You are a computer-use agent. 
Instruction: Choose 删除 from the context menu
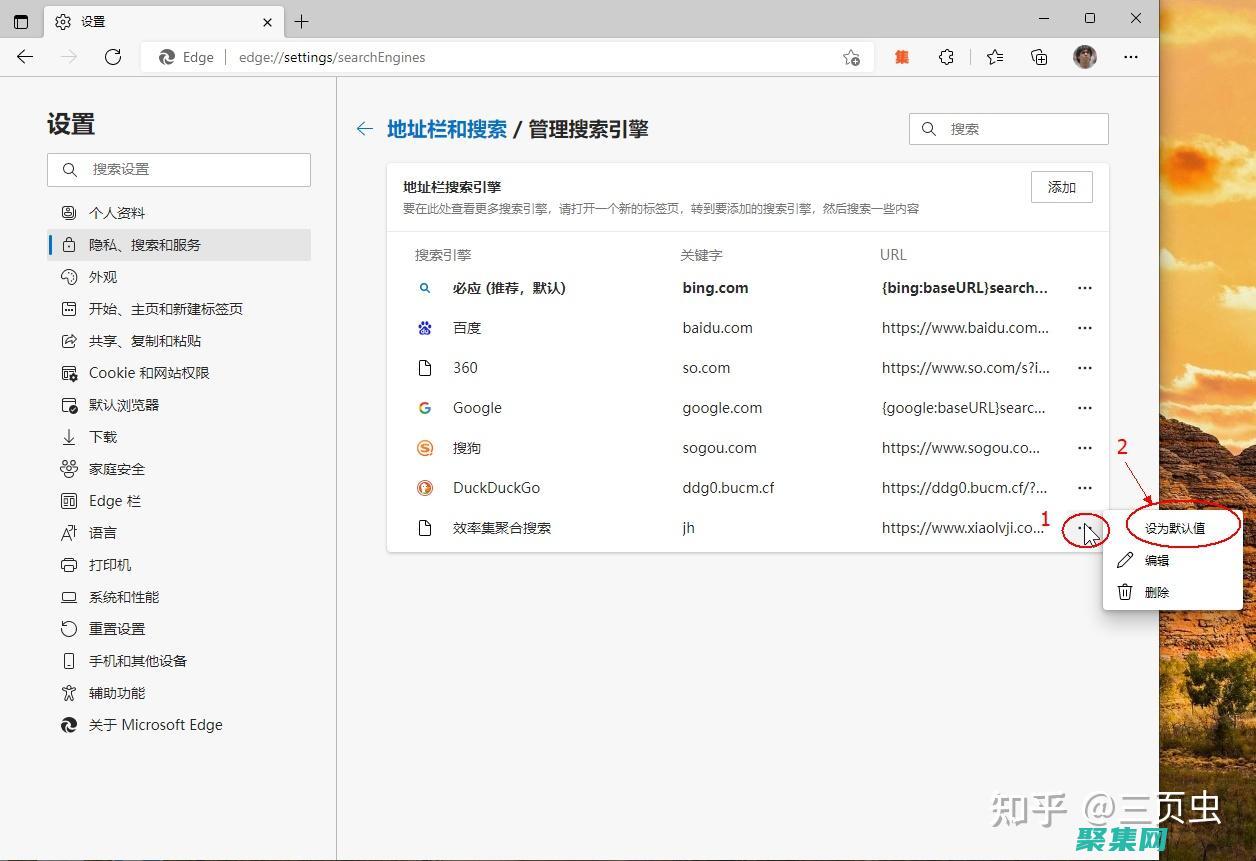coord(1157,592)
